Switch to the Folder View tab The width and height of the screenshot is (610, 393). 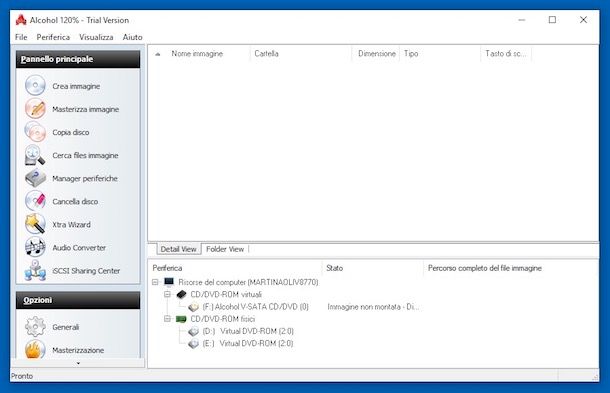tap(225, 249)
